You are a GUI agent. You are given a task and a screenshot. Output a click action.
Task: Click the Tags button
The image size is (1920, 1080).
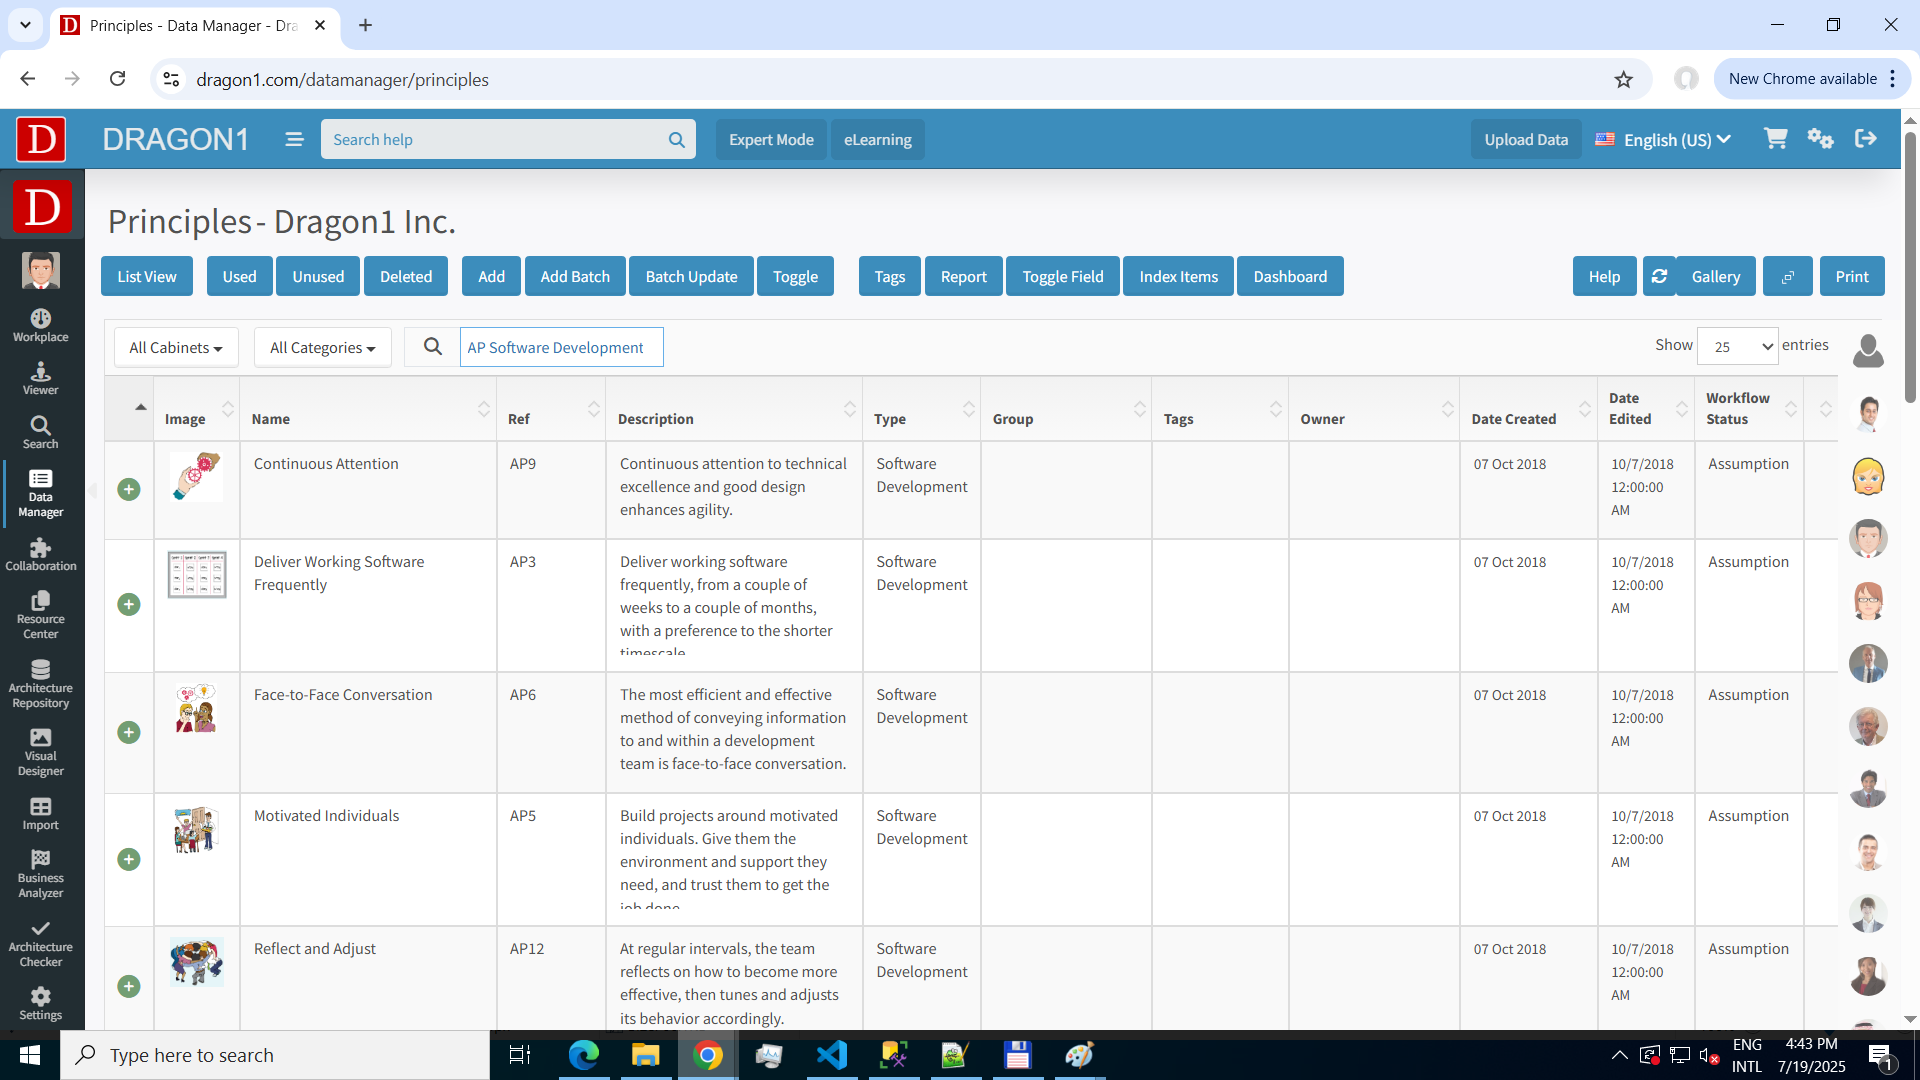(890, 276)
